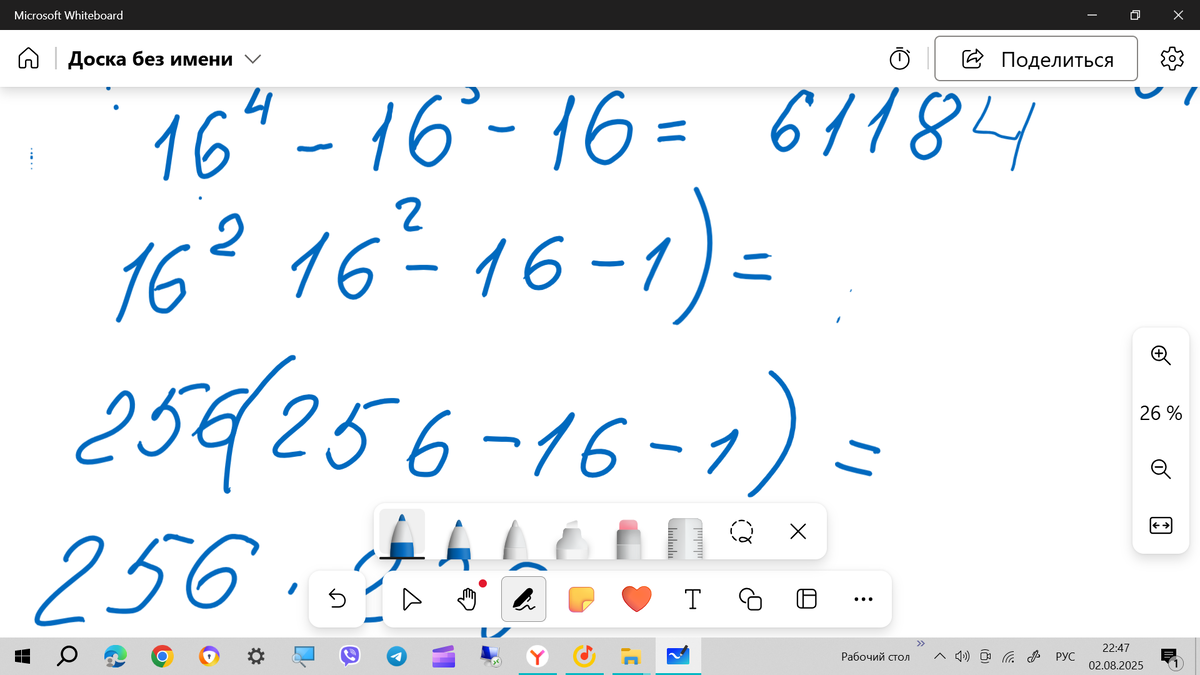
Task: Go to the whiteboard home page
Action: (x=29, y=59)
